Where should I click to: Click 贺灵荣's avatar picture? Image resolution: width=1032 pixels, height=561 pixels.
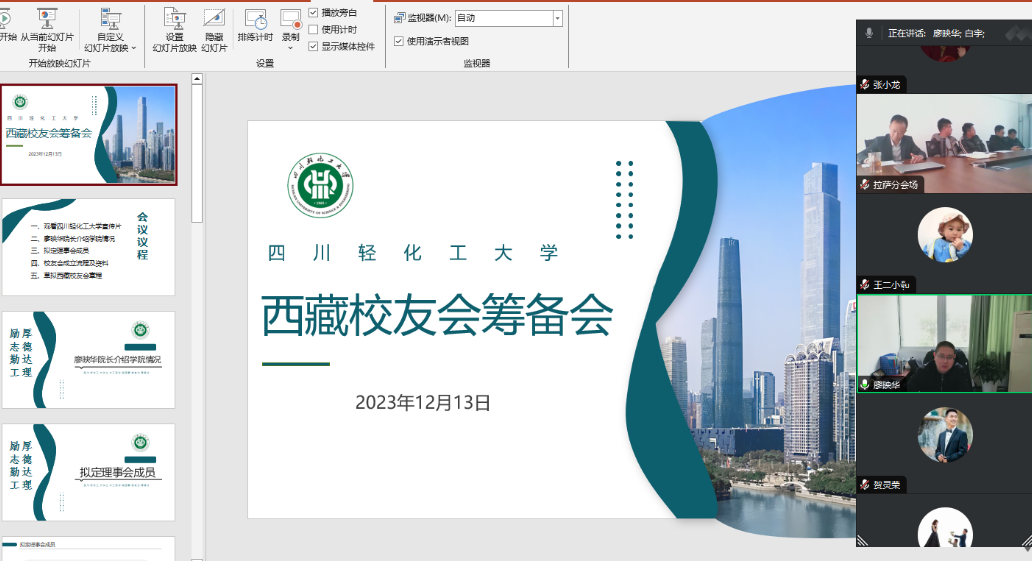(945, 435)
